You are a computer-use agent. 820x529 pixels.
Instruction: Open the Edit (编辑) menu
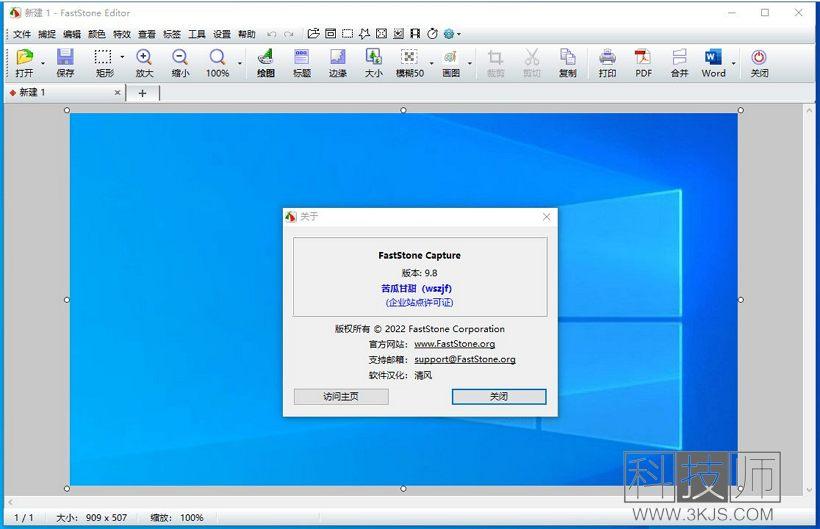(x=72, y=34)
